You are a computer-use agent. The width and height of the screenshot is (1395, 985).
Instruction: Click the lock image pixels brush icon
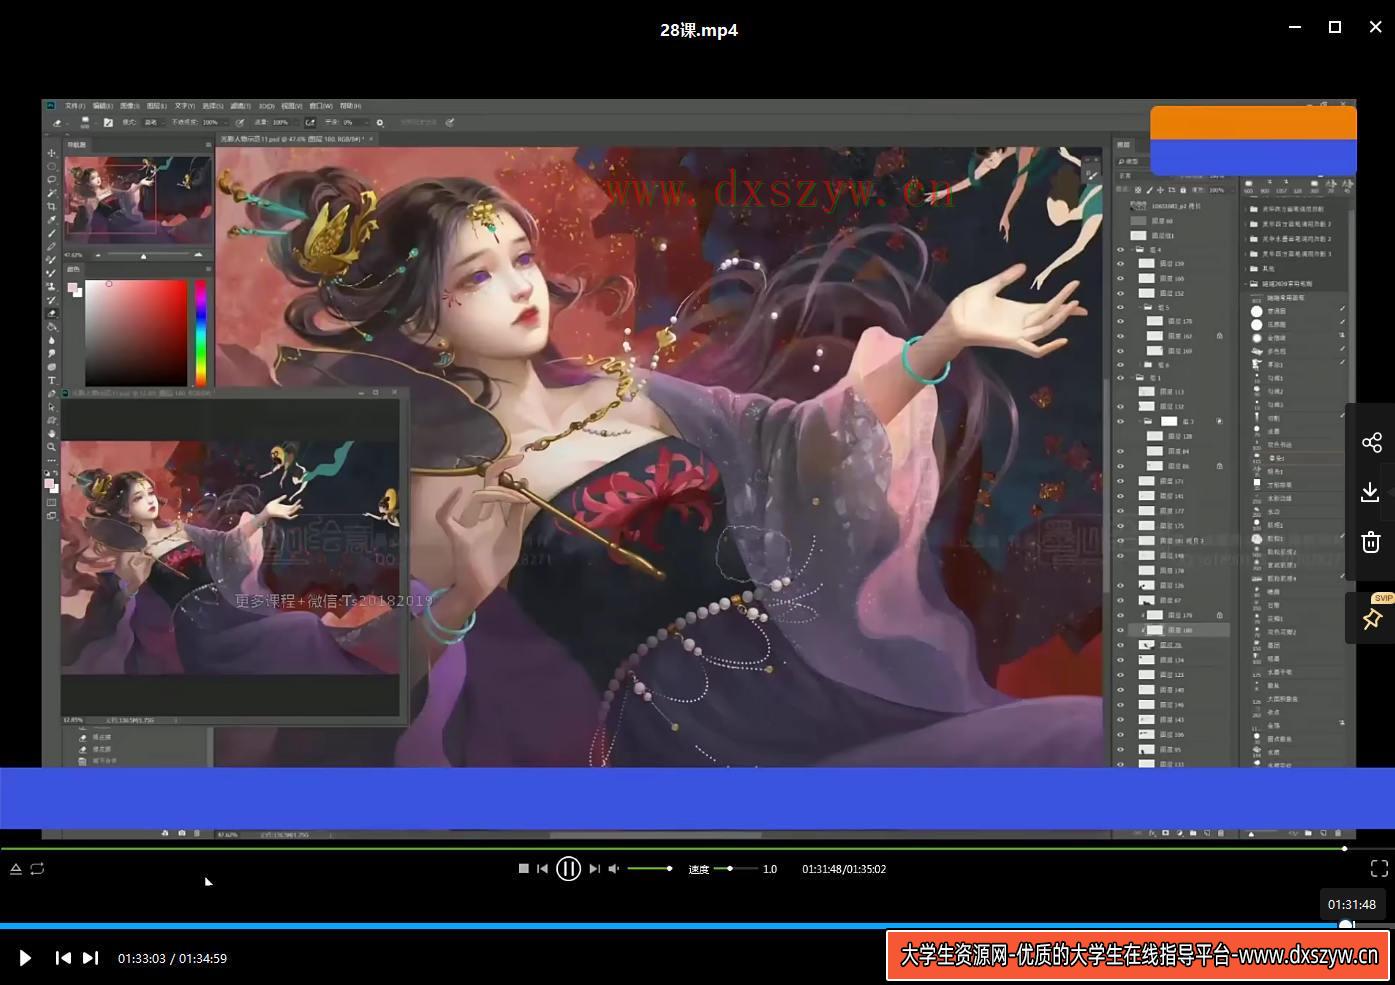tap(1149, 190)
